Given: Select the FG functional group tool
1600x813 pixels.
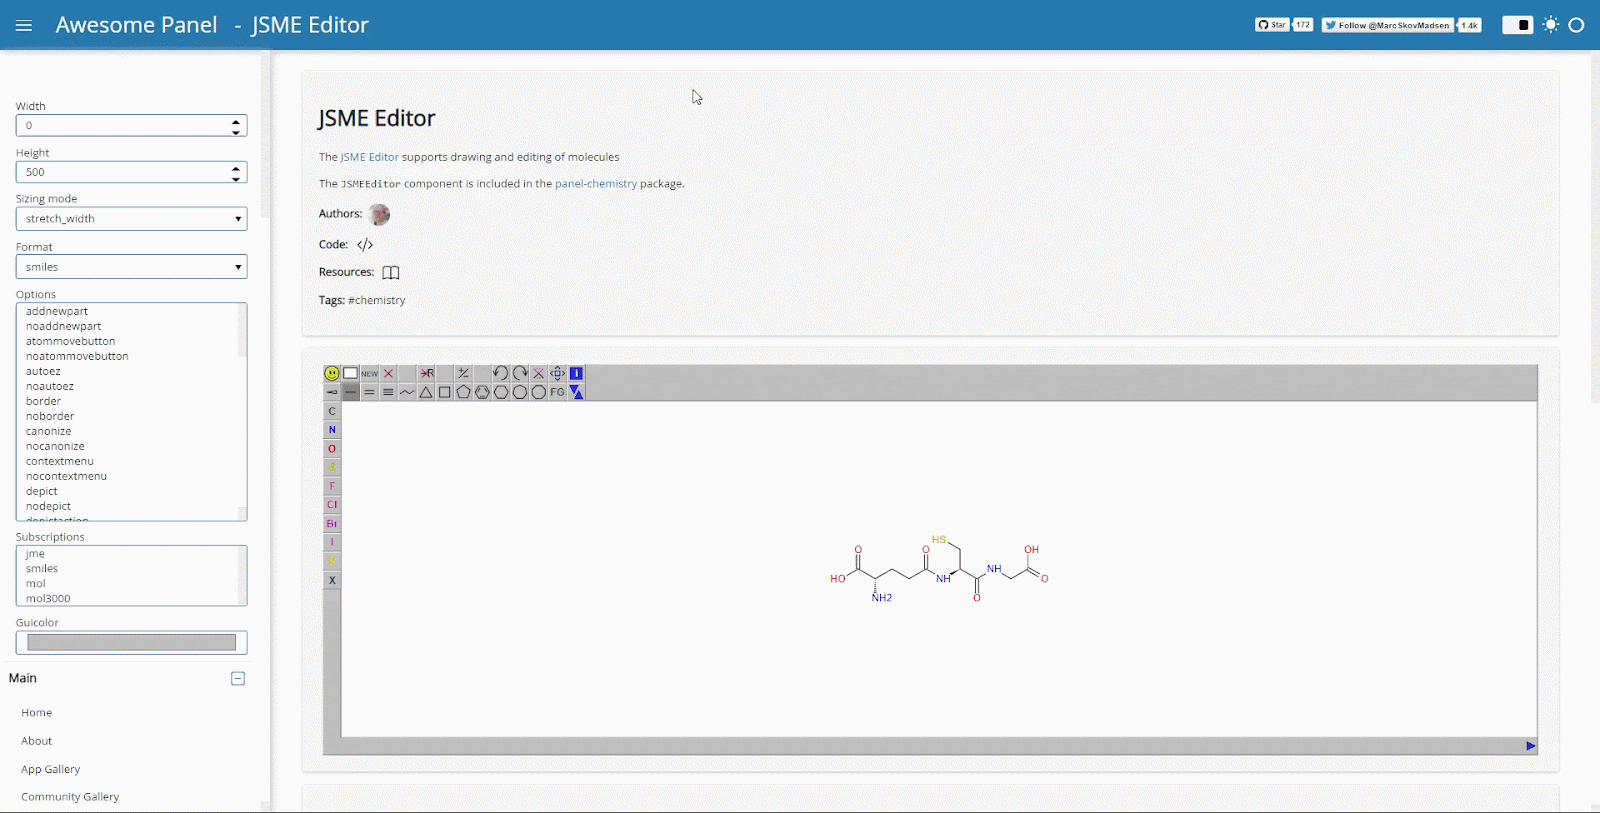Looking at the screenshot, I should tap(557, 392).
